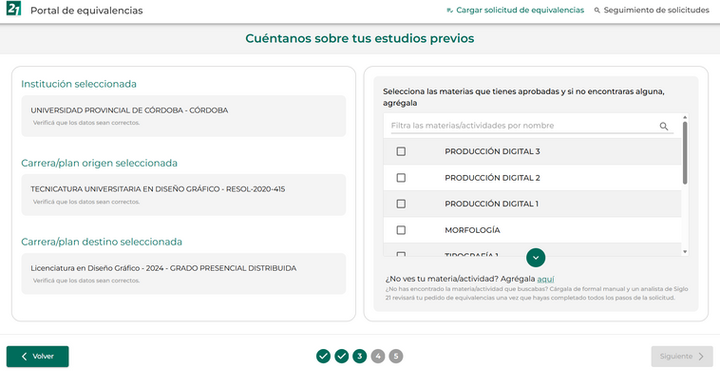Image resolution: width=720 pixels, height=371 pixels.
Task: Click scrollbar down arrow in subject list
Action: [x=685, y=252]
